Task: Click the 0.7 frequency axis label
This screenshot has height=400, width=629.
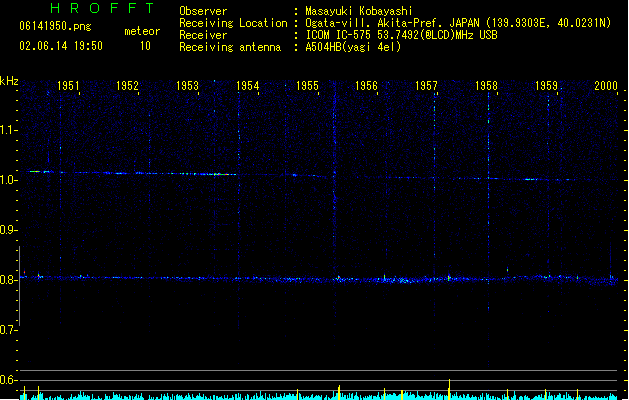Action: 8,330
